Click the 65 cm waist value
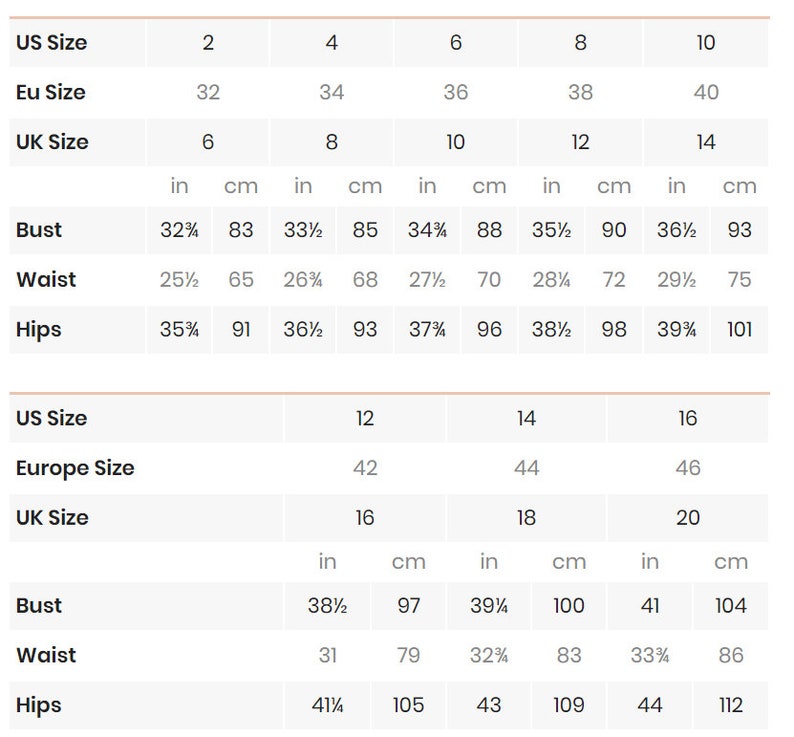This screenshot has width=794, height=737. pos(241,280)
